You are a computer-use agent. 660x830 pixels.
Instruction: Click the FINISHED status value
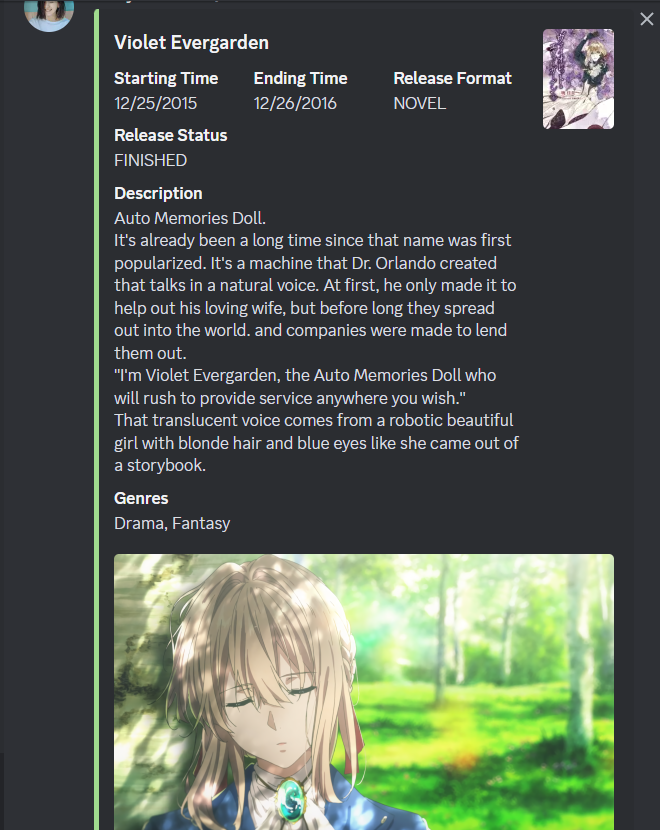pyautogui.click(x=150, y=160)
